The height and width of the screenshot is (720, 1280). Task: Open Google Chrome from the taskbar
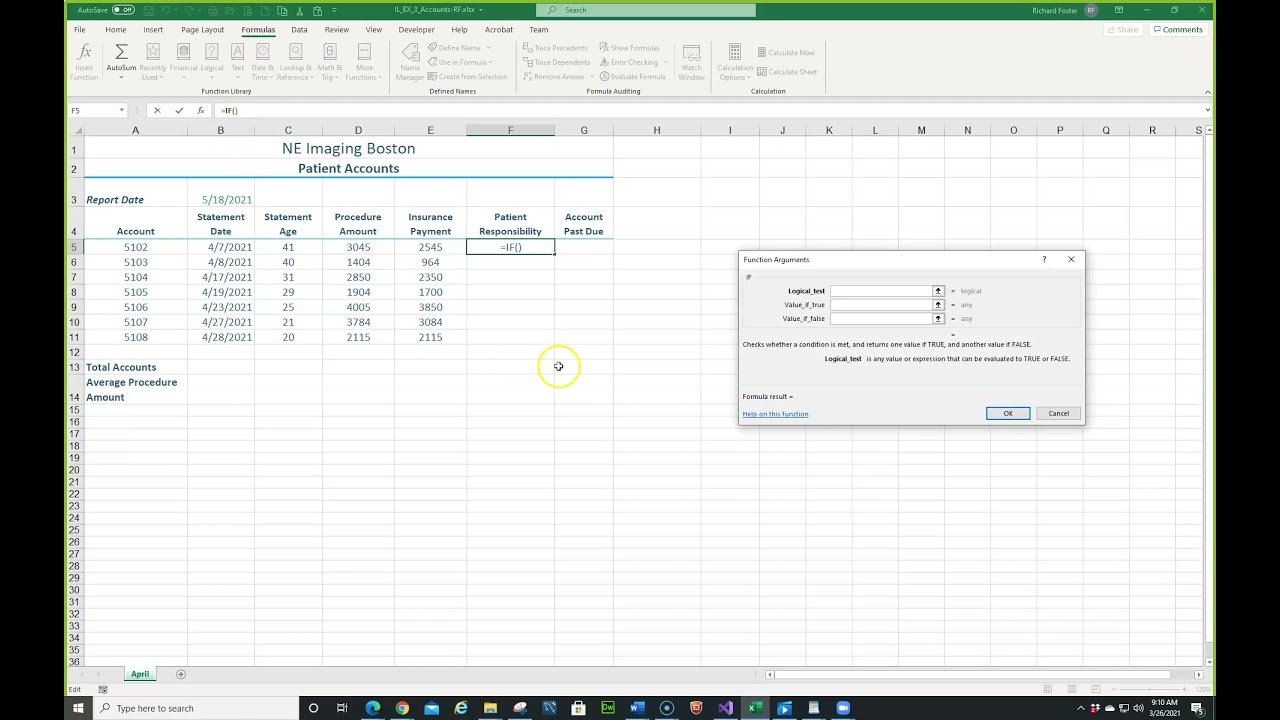point(402,708)
